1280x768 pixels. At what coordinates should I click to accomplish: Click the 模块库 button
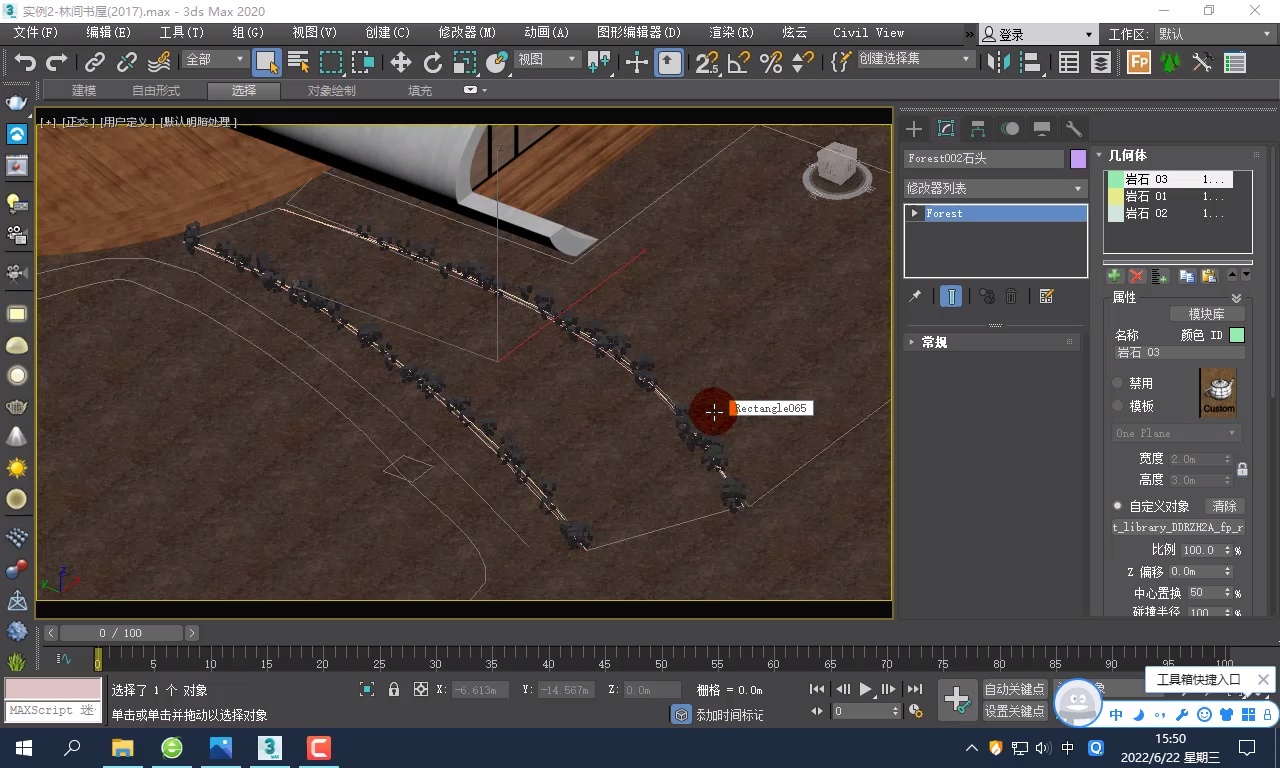[1206, 314]
